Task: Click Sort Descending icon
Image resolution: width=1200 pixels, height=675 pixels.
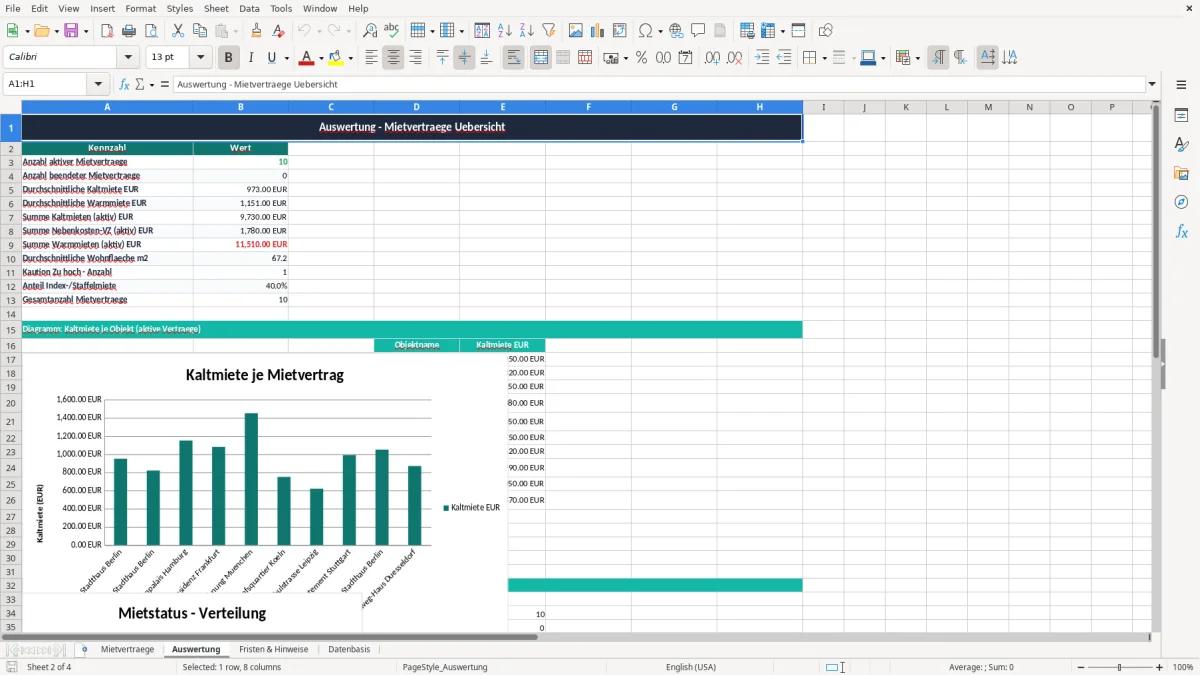Action: [526, 31]
